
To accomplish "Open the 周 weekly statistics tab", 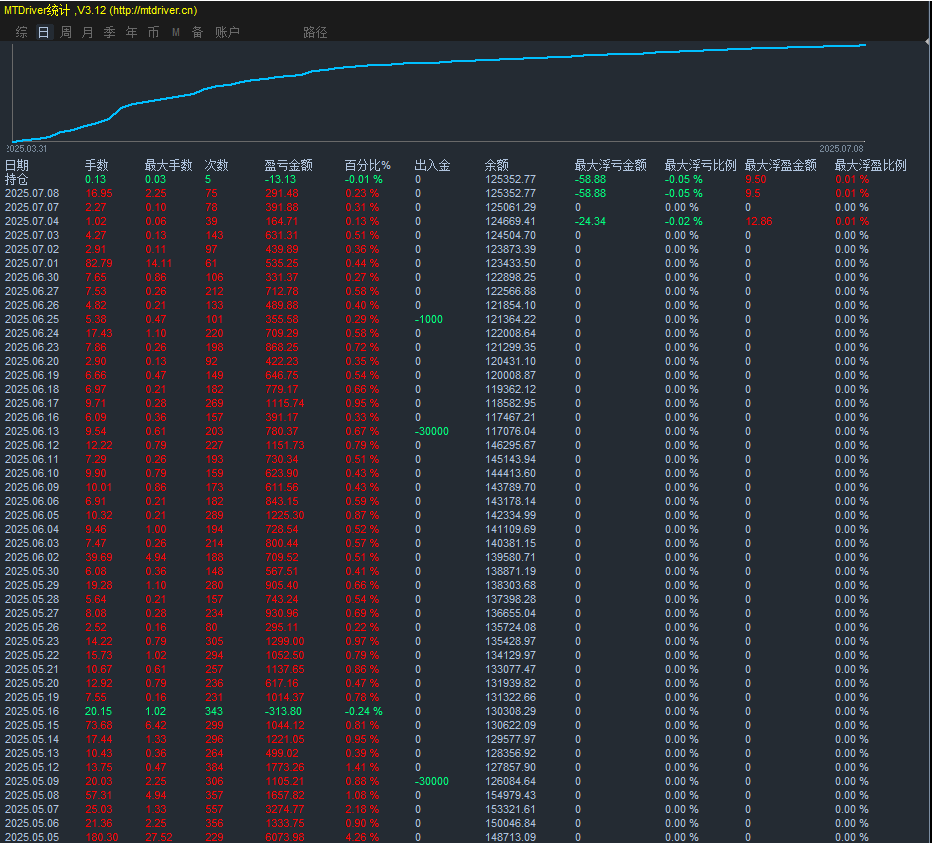I will (x=66, y=32).
